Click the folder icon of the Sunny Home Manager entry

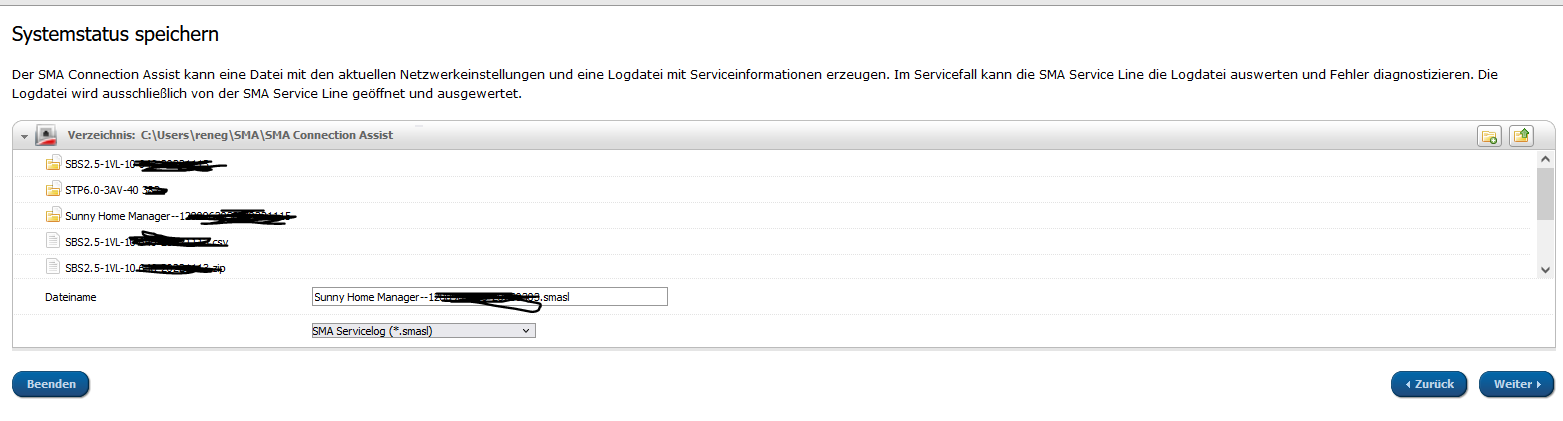[x=53, y=215]
